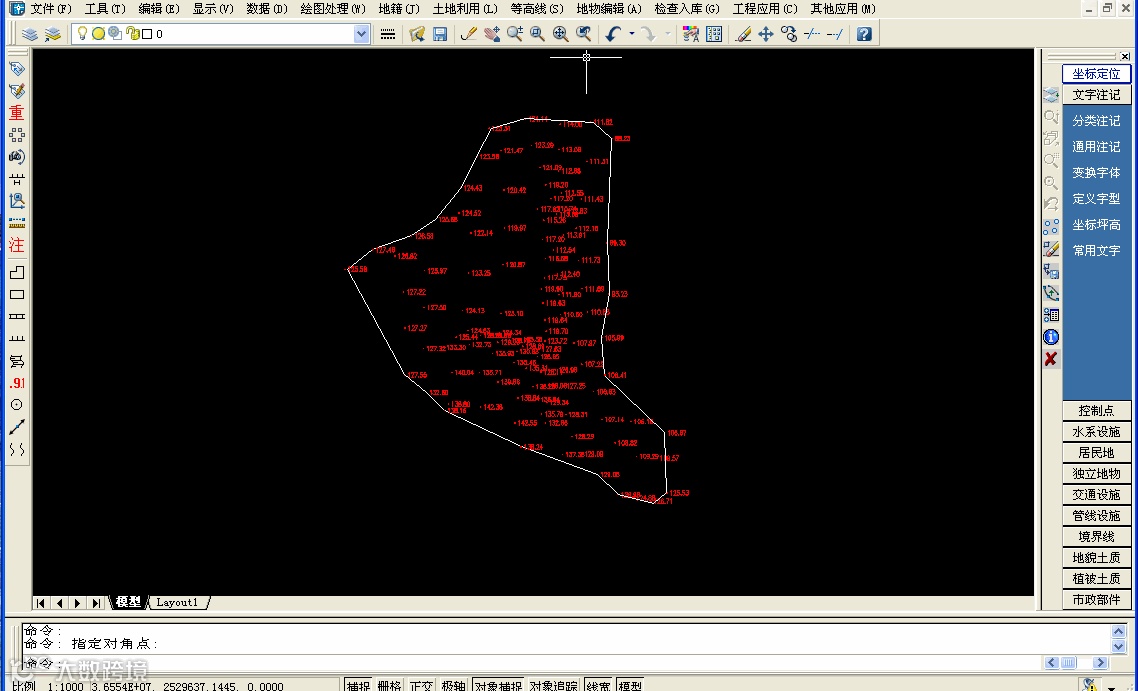Click the zoom previous icon
Viewport: 1138px width, 691px height.
pyautogui.click(x=584, y=34)
